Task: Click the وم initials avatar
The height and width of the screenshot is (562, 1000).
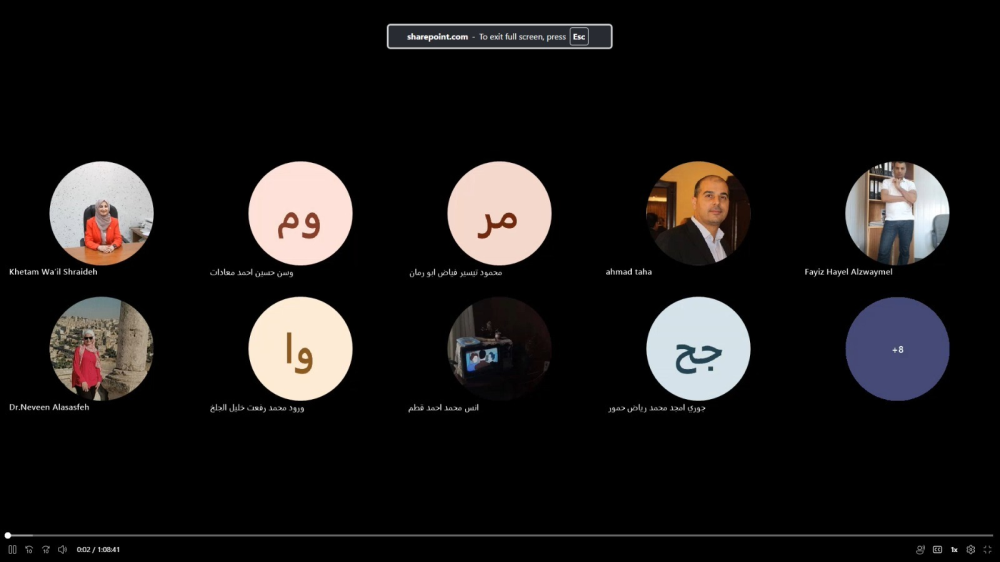Action: pyautogui.click(x=300, y=213)
